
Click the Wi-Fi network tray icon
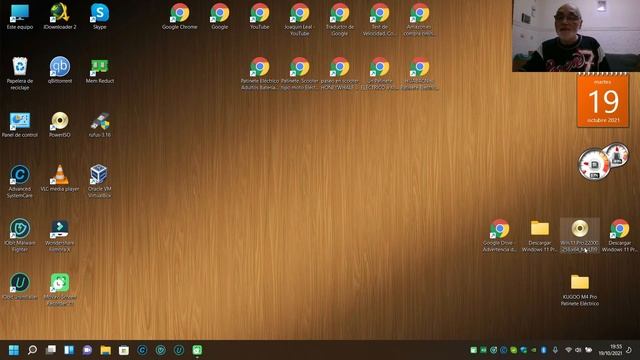click(568, 350)
